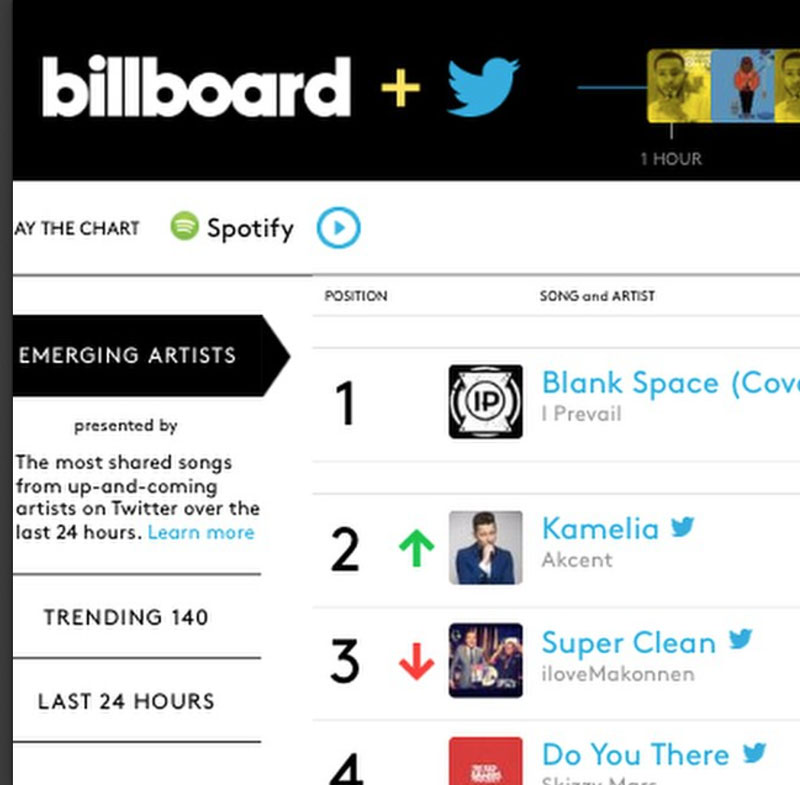
Task: Click the Twitter bird icon beside Do You There
Action: pyautogui.click(x=755, y=752)
